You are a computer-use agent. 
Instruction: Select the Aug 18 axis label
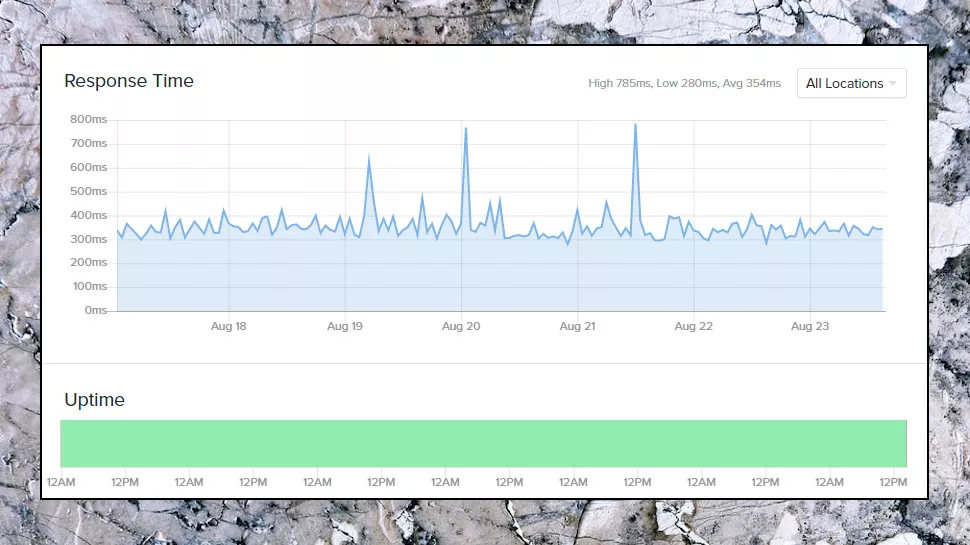pos(228,326)
